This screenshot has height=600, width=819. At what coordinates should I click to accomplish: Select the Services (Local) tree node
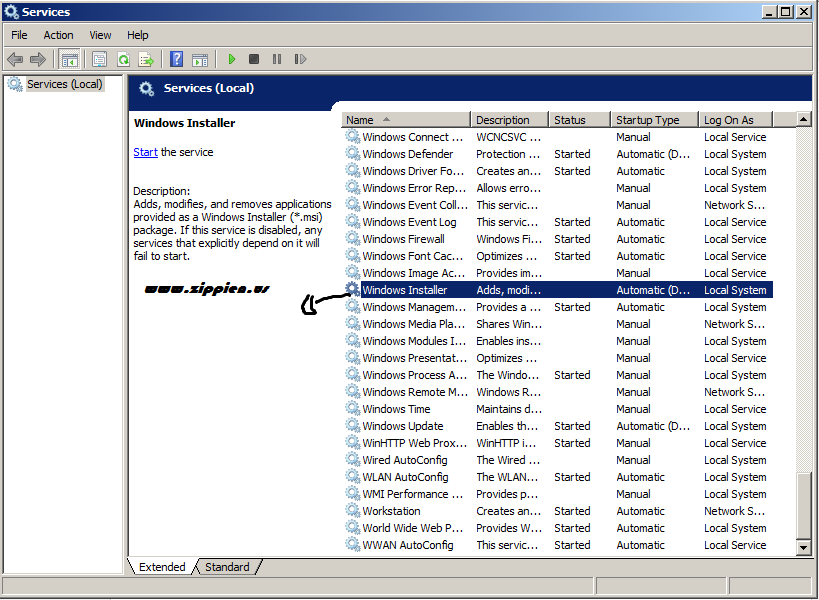[x=65, y=84]
